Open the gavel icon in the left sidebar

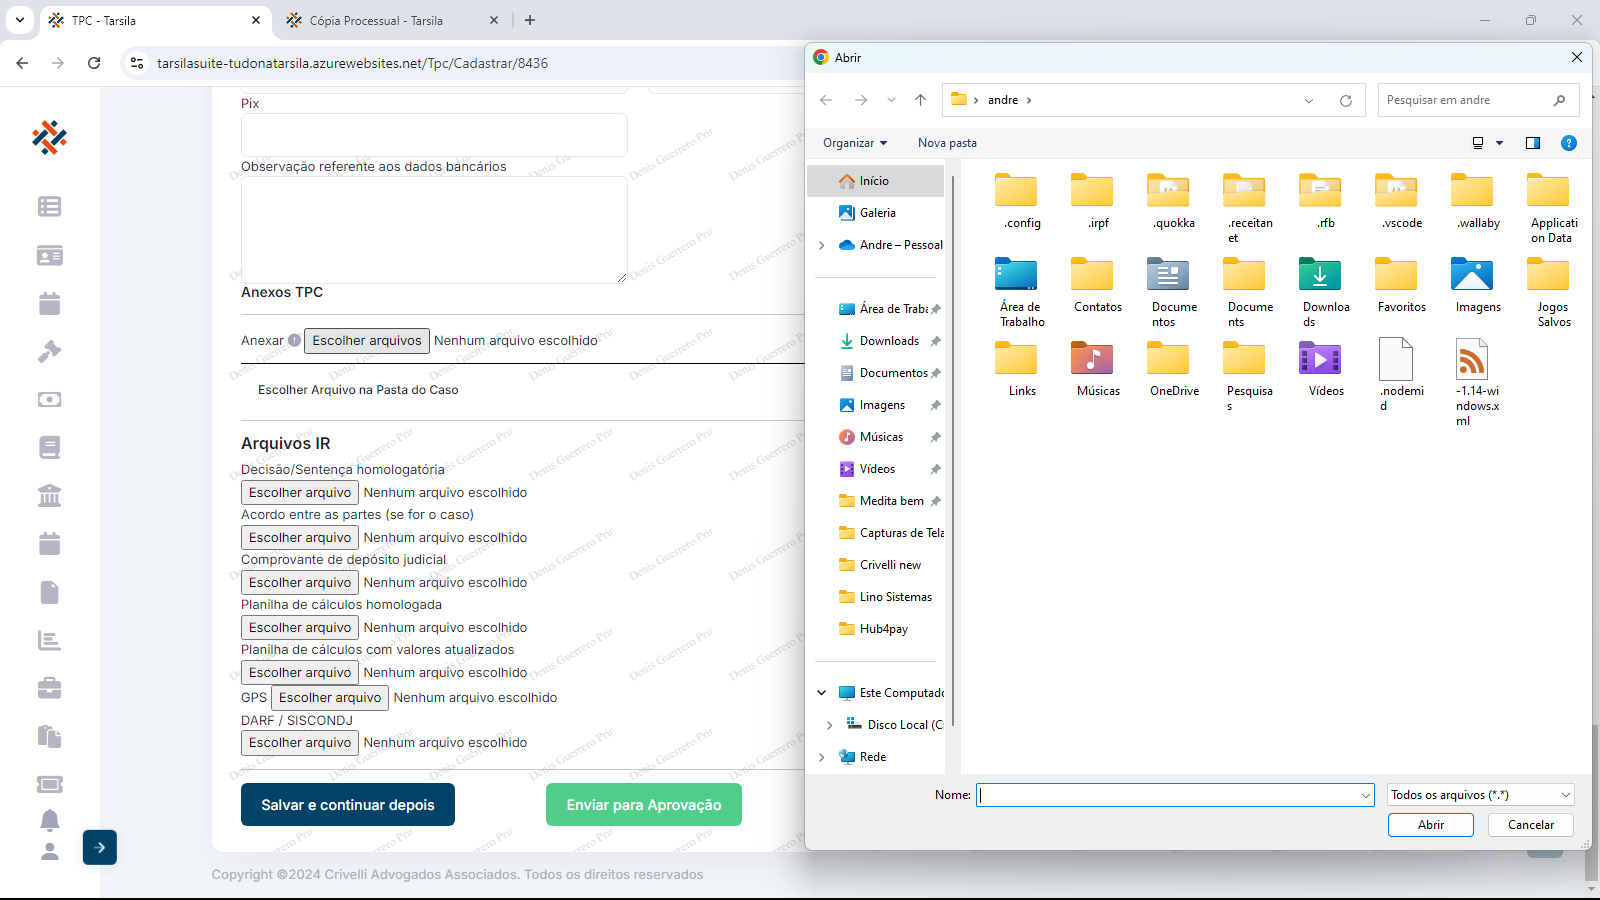click(49, 351)
